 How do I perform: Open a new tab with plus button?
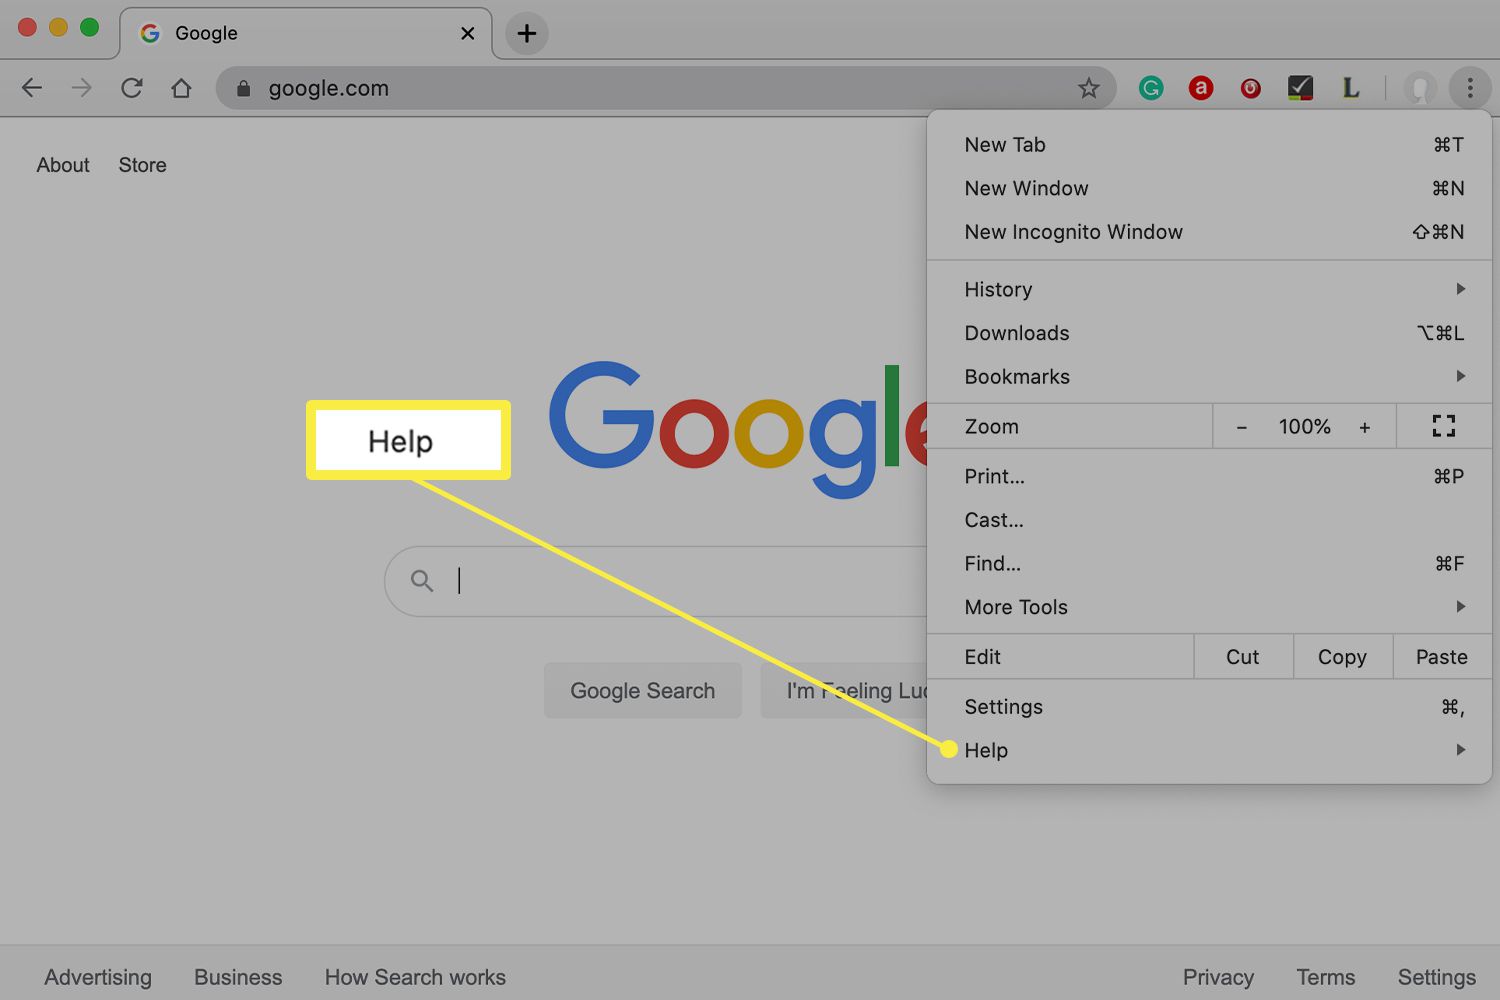click(527, 33)
